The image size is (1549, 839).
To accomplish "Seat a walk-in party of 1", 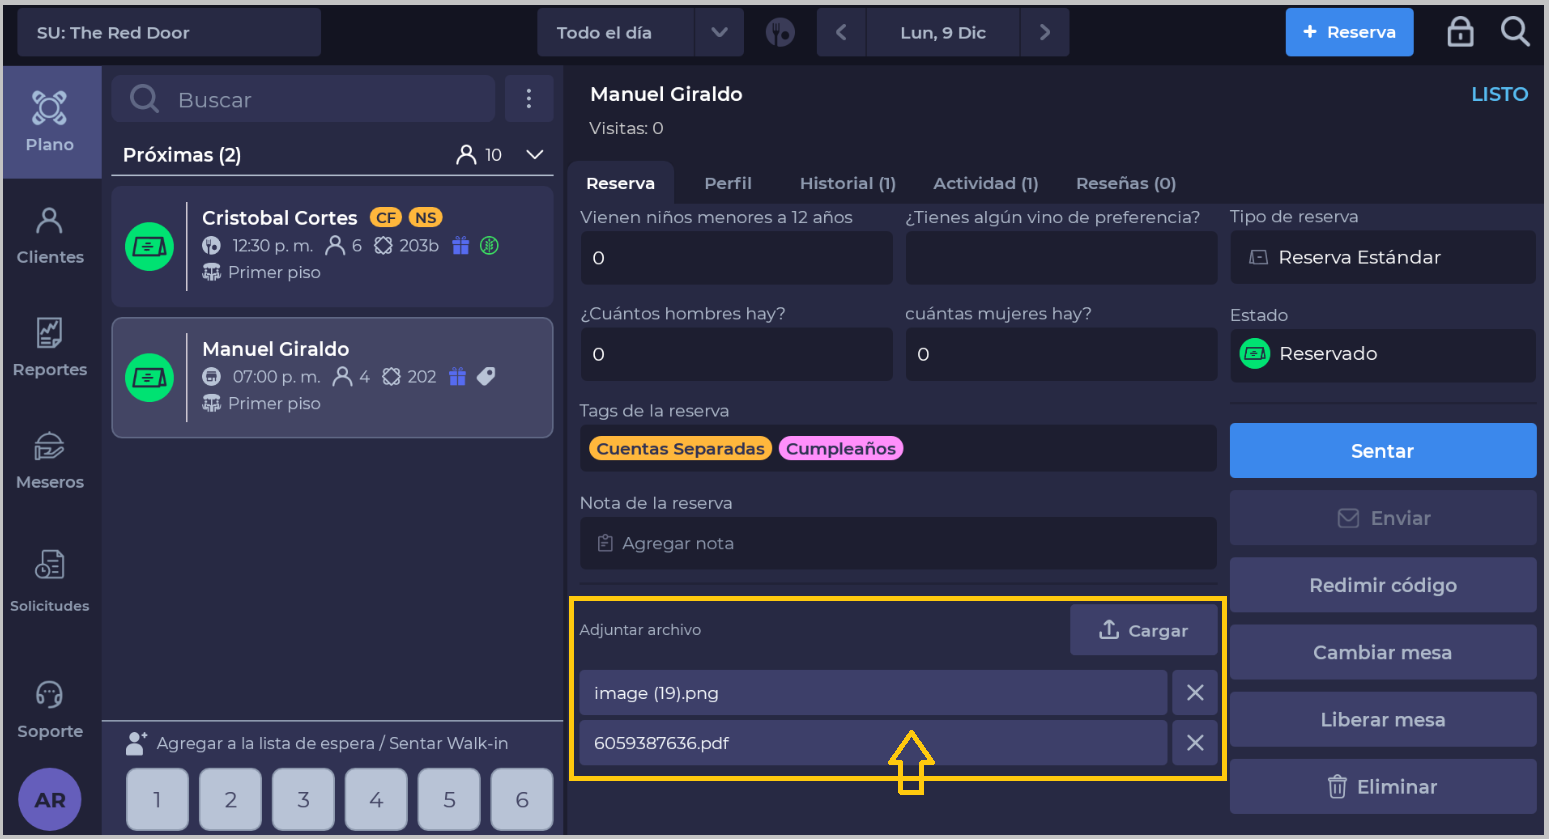I will (x=157, y=799).
